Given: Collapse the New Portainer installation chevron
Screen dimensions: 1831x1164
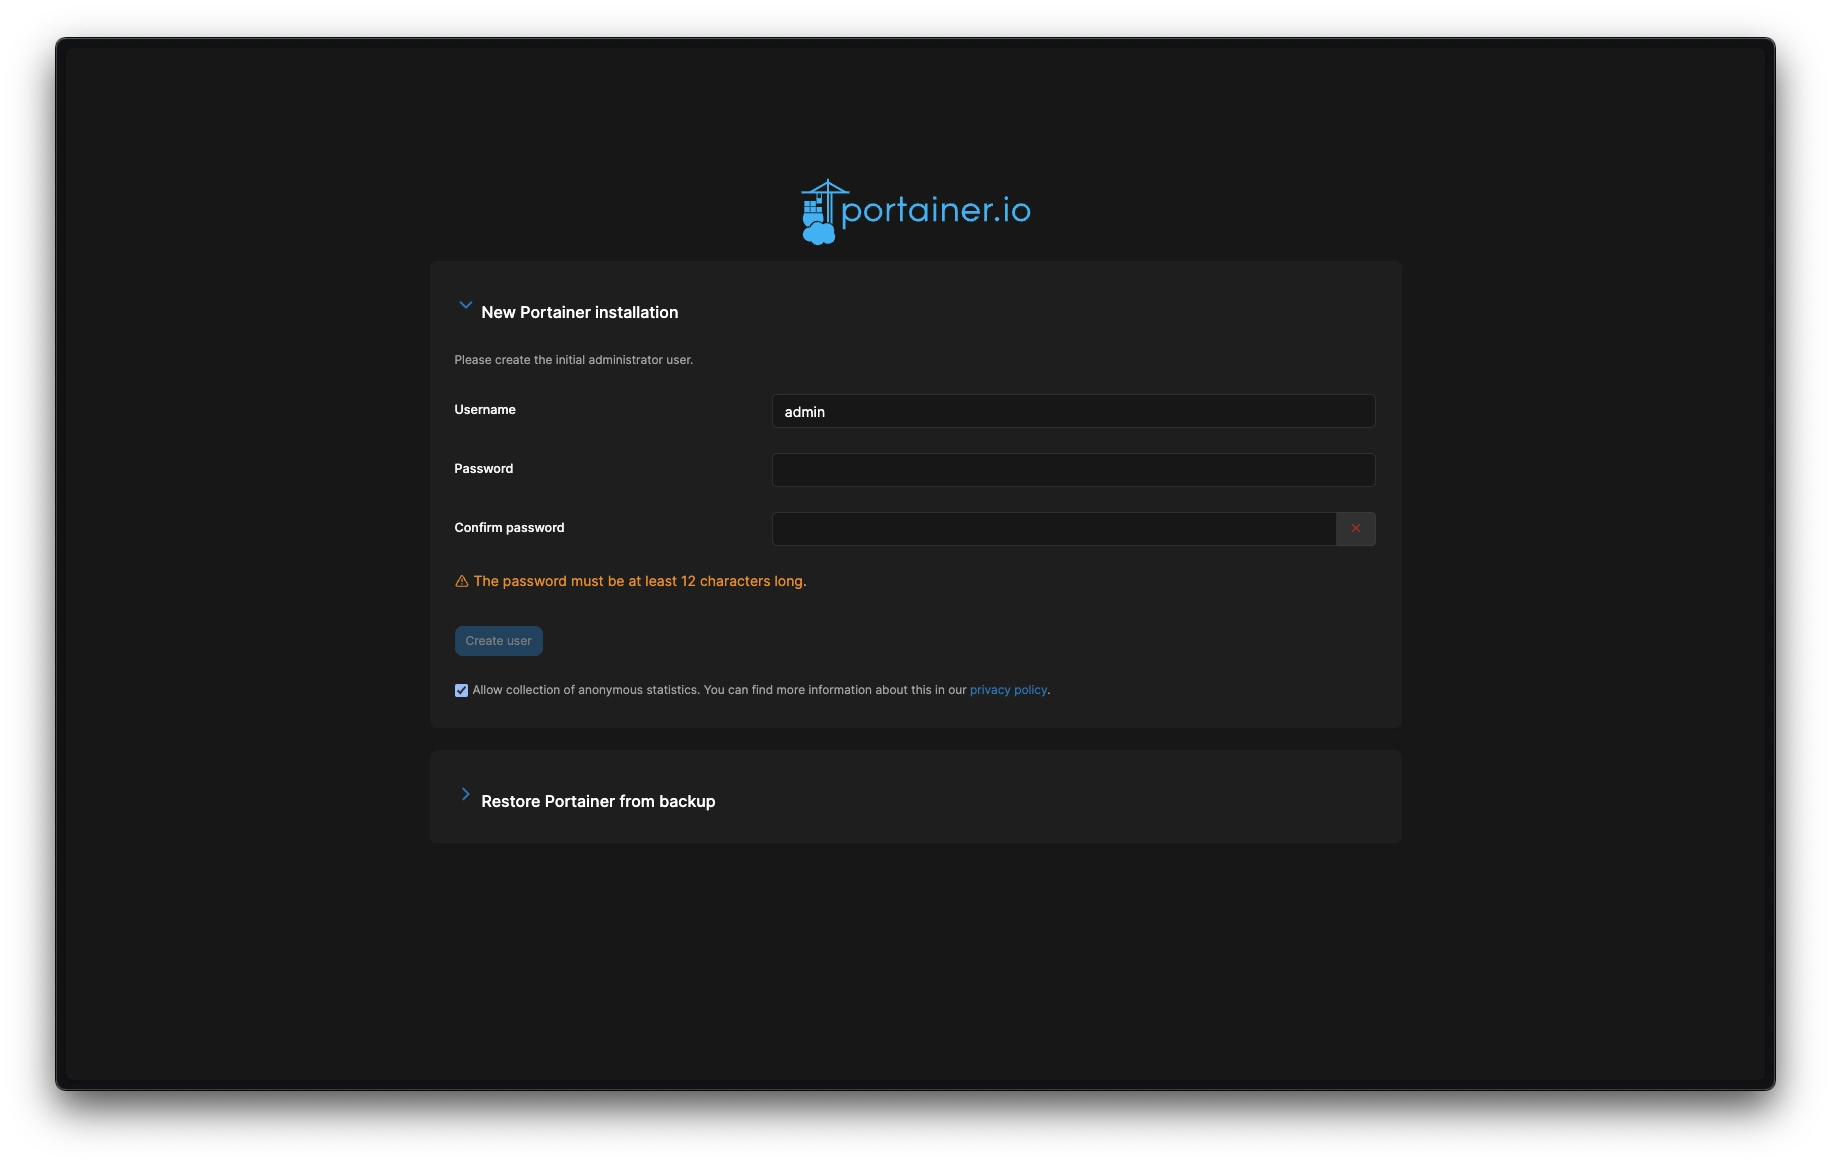Looking at the screenshot, I should coord(465,305).
